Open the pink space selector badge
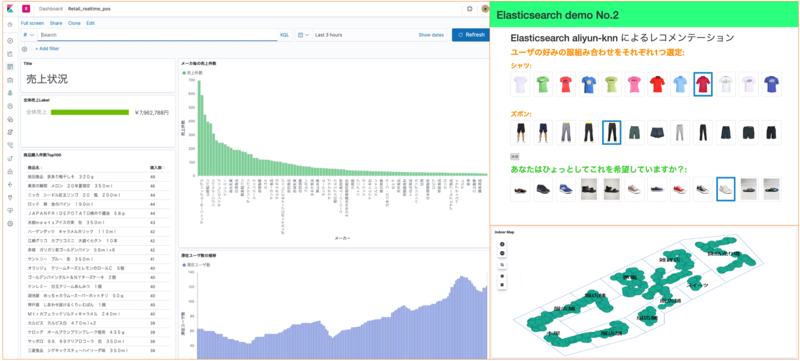The image size is (800, 361). (x=26, y=9)
